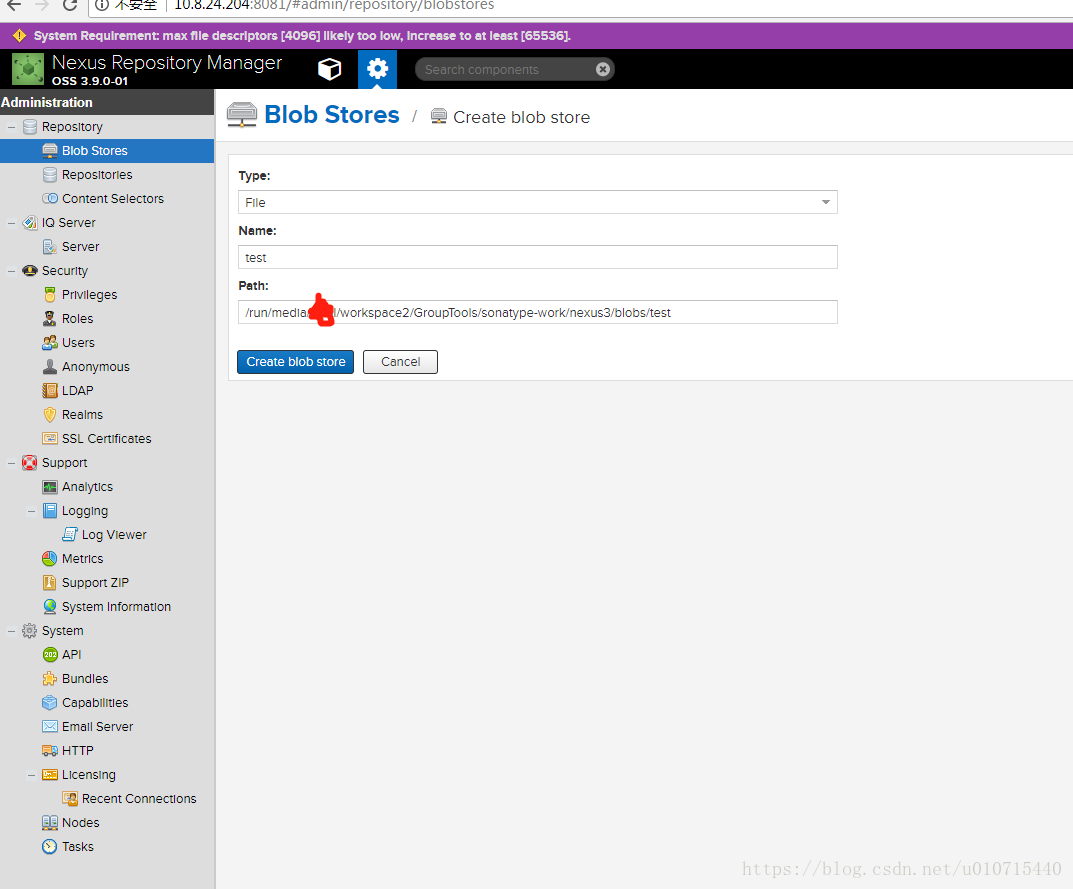Click the Anonymous user icon

[x=50, y=366]
